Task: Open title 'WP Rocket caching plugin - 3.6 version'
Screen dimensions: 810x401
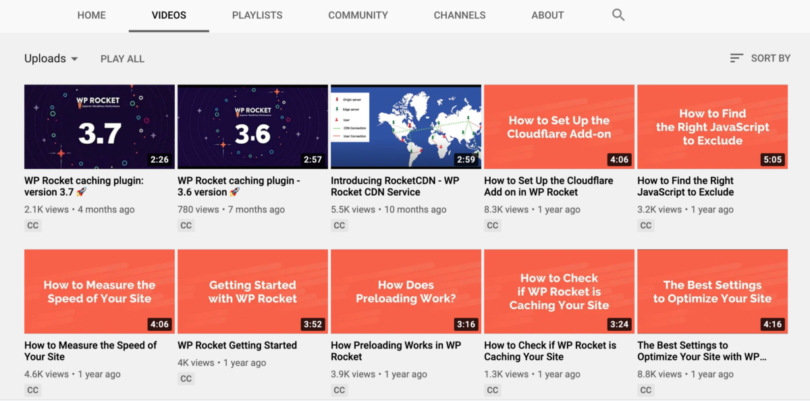Action: click(239, 187)
